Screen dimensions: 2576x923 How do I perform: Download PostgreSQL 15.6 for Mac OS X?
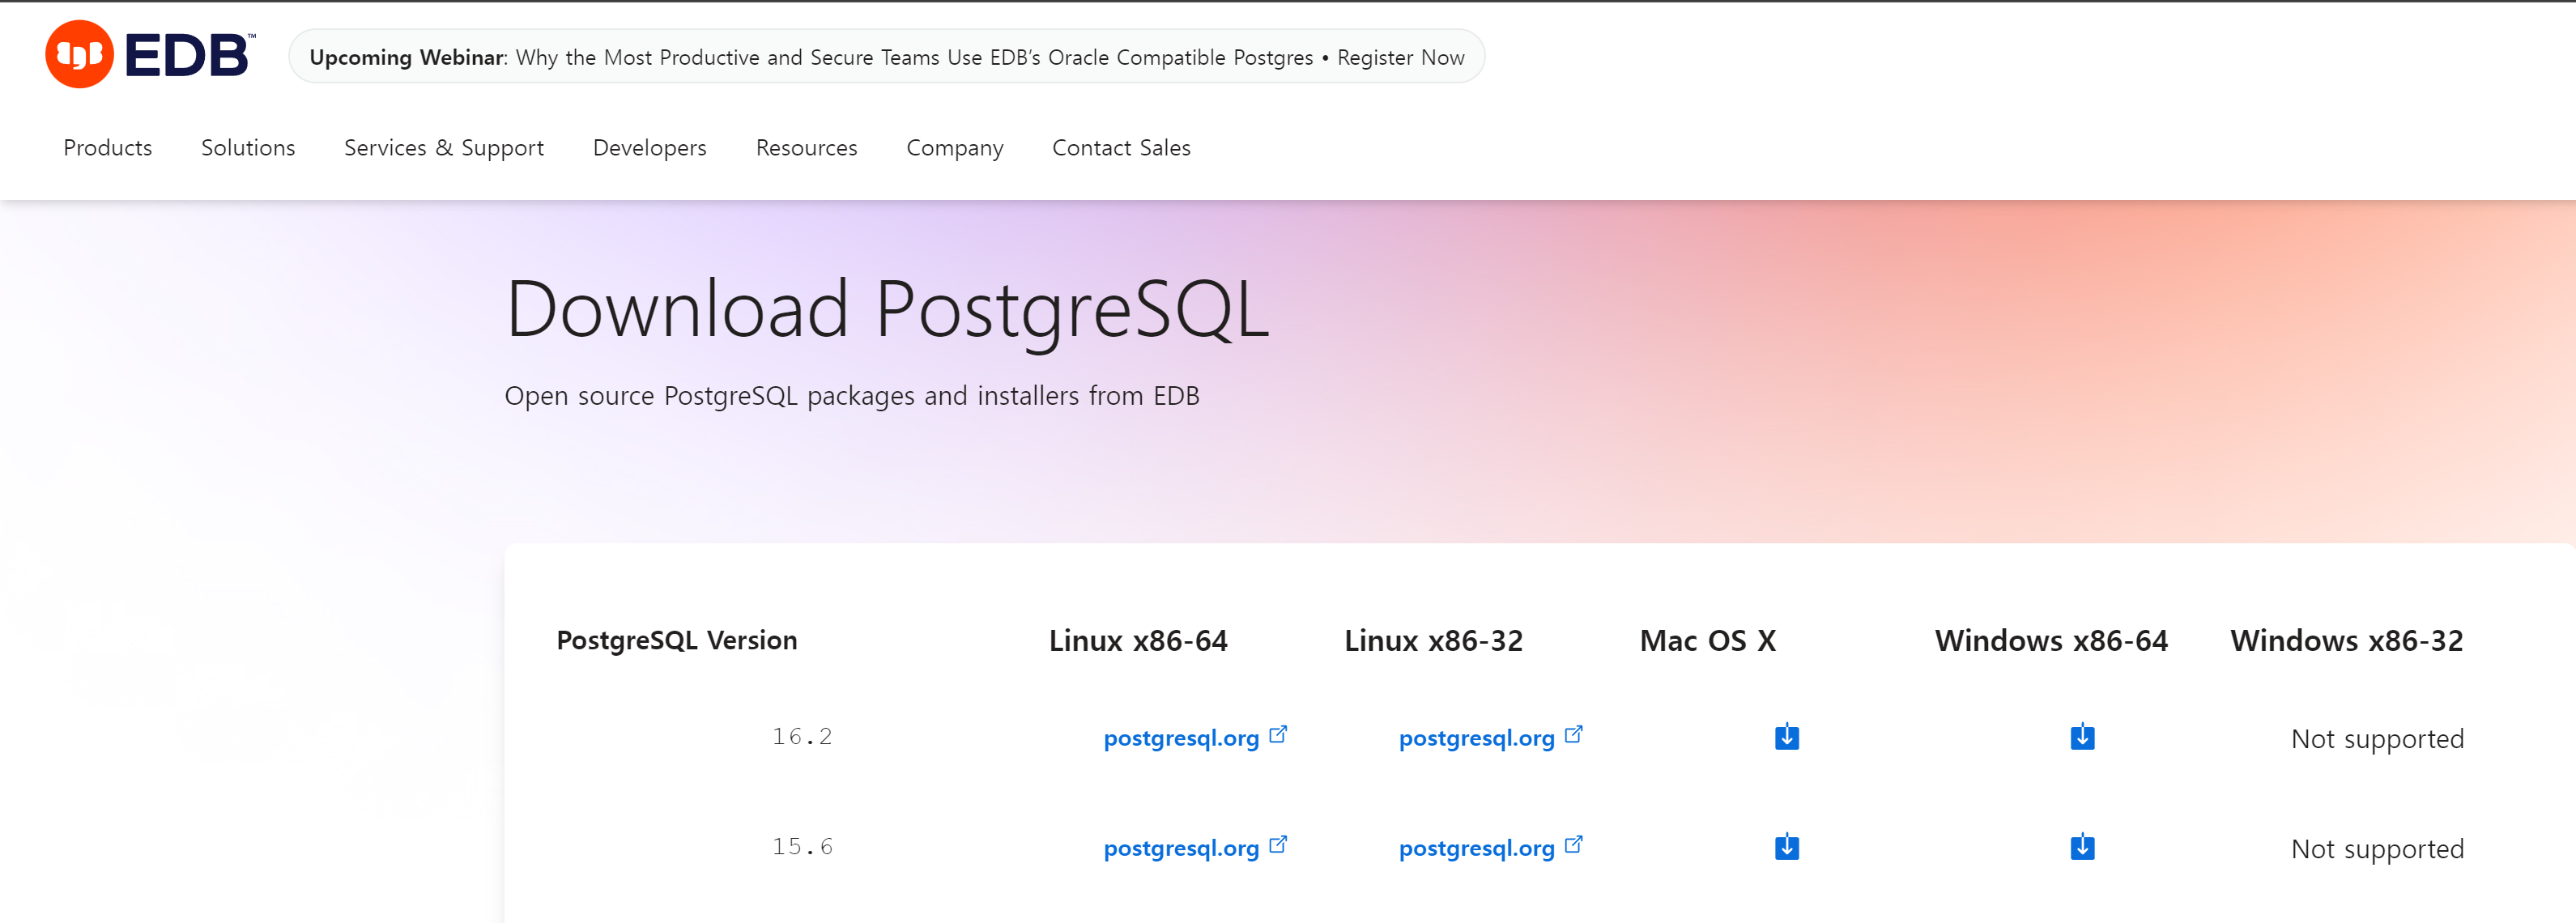coord(1786,847)
